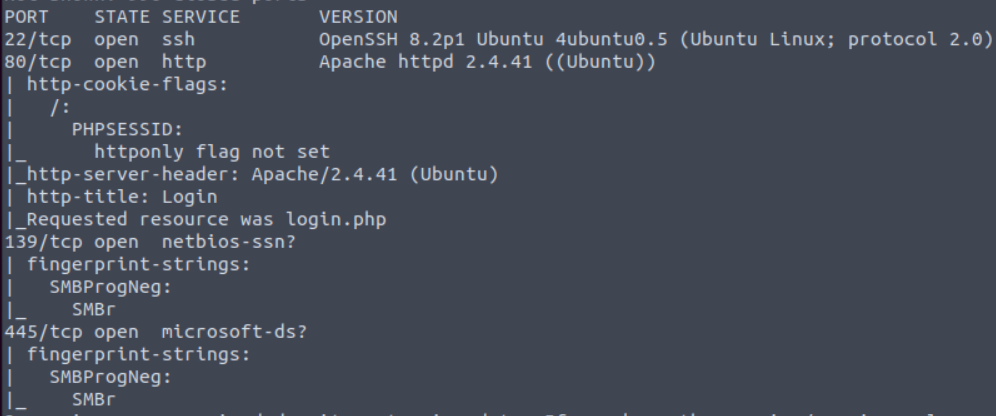Click the PORT column header
996x416 pixels.
[x=24, y=17]
